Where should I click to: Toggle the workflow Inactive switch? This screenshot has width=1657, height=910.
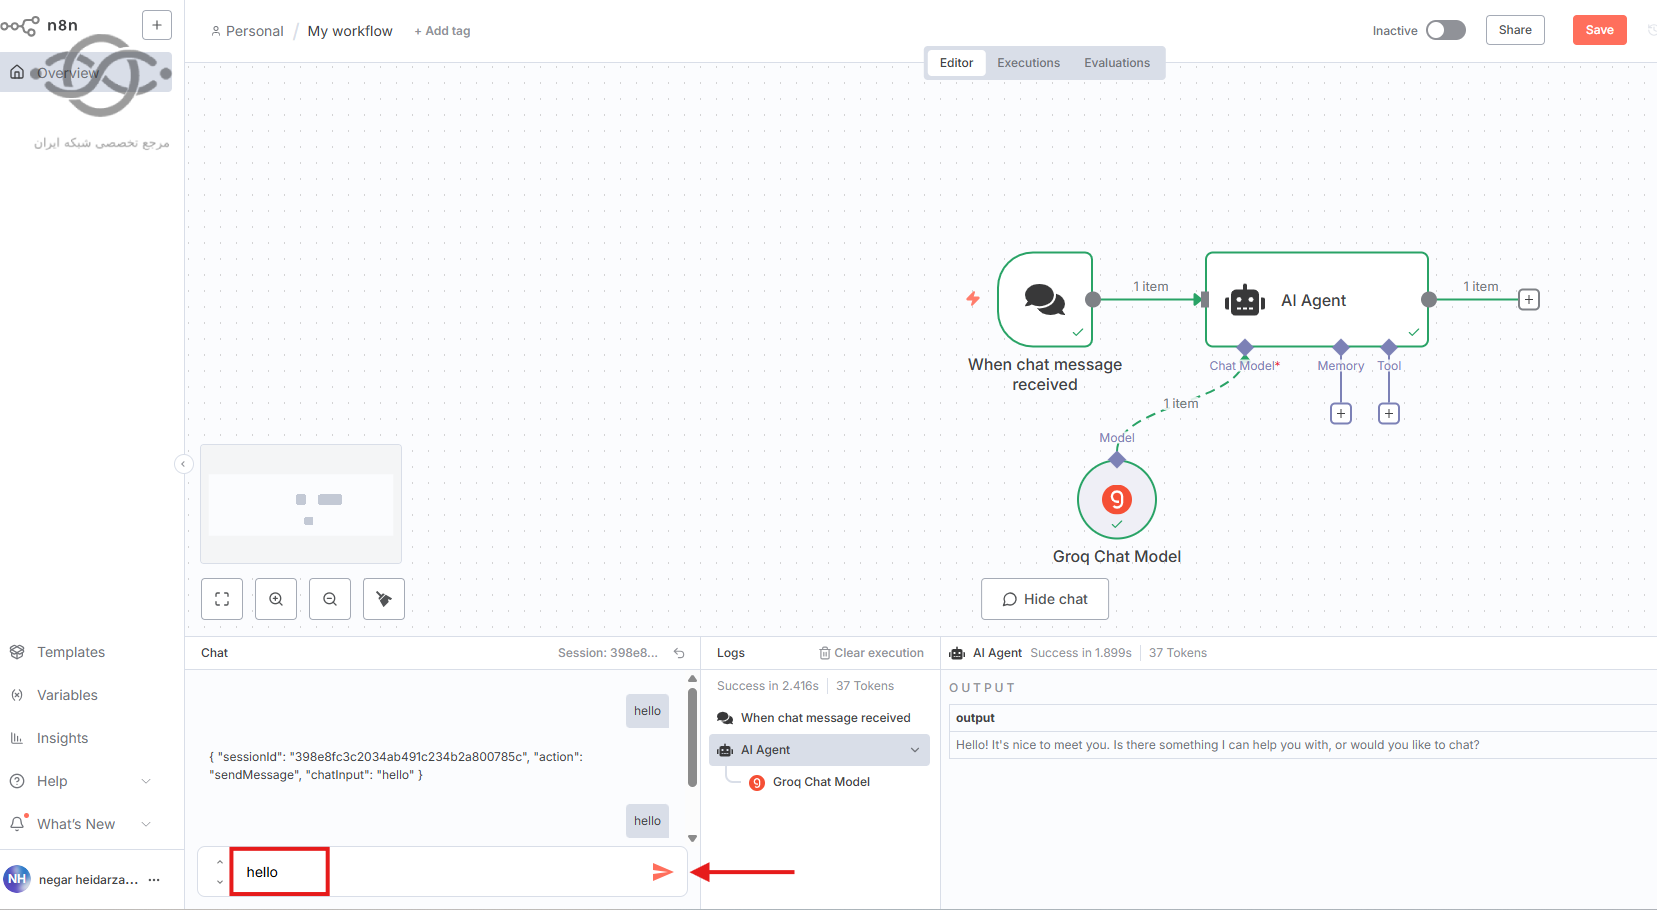1446,30
